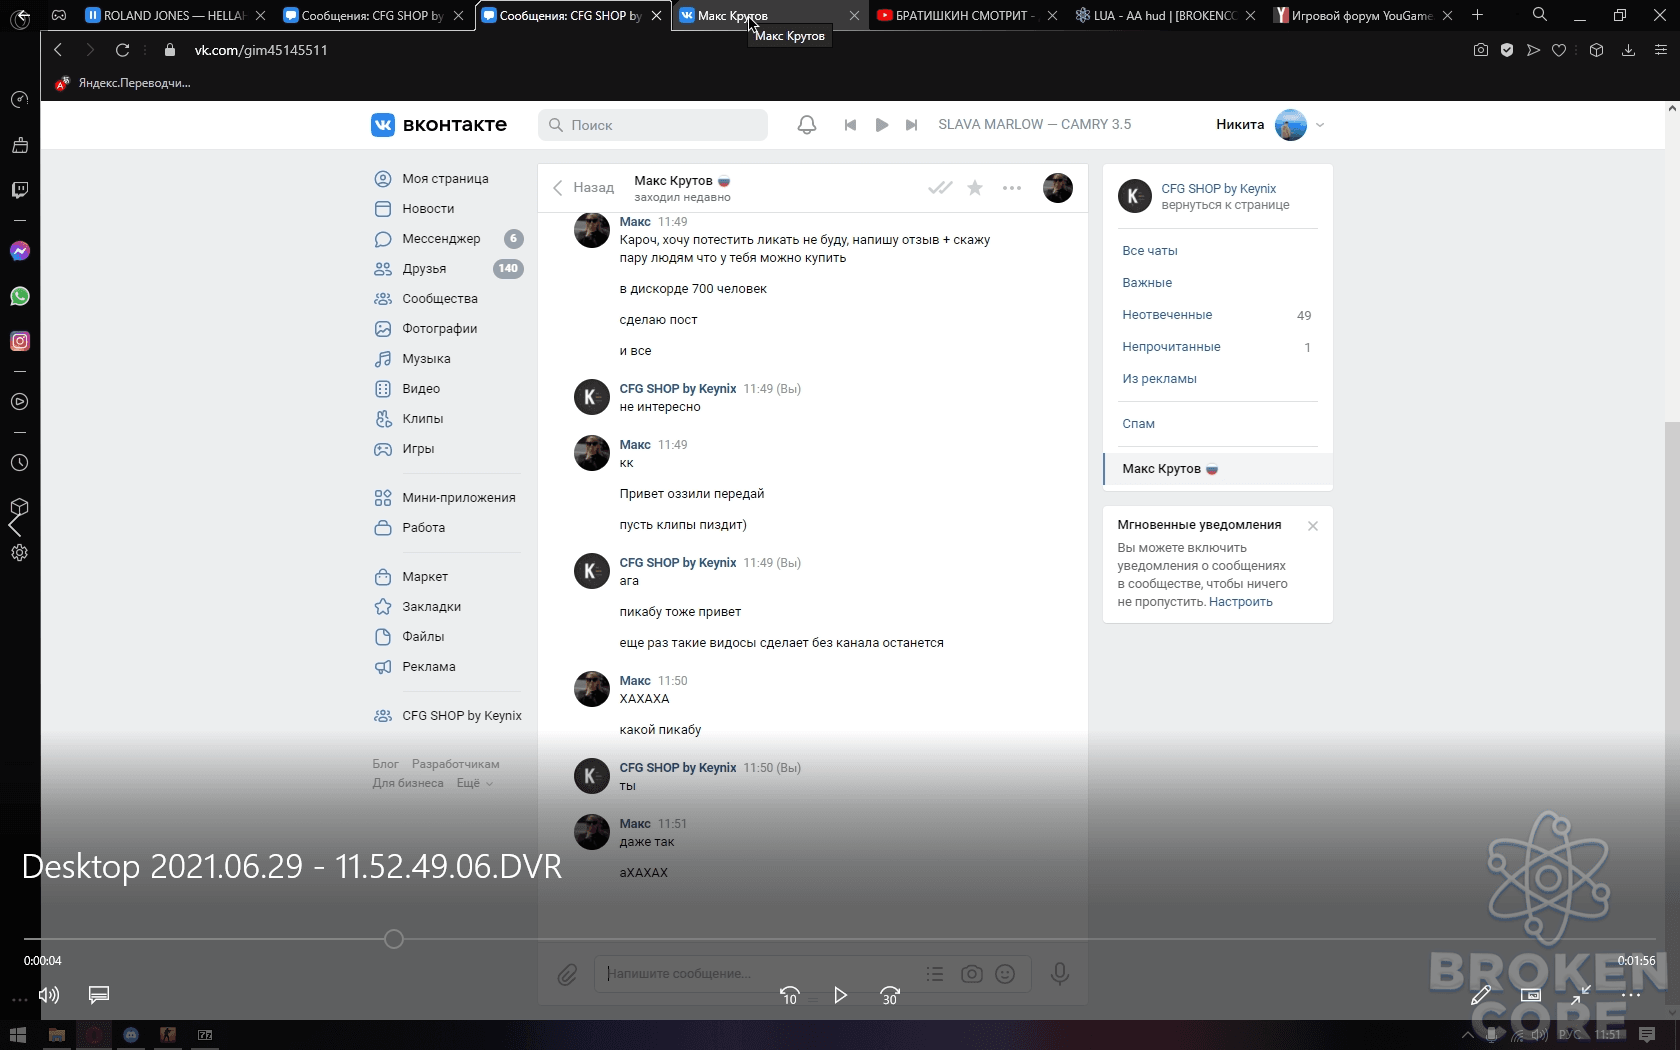Take snapshot with camera icon in address bar
This screenshot has height=1050, width=1680.
click(x=1481, y=50)
